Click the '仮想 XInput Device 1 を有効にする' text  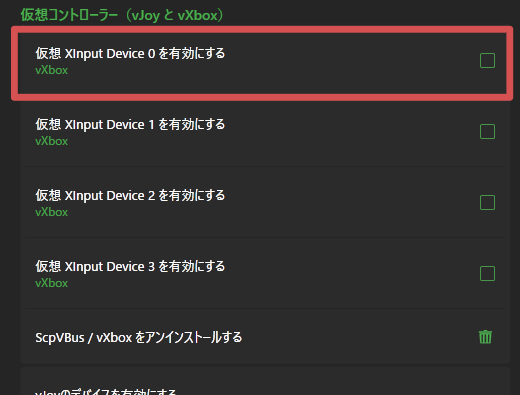(130, 124)
